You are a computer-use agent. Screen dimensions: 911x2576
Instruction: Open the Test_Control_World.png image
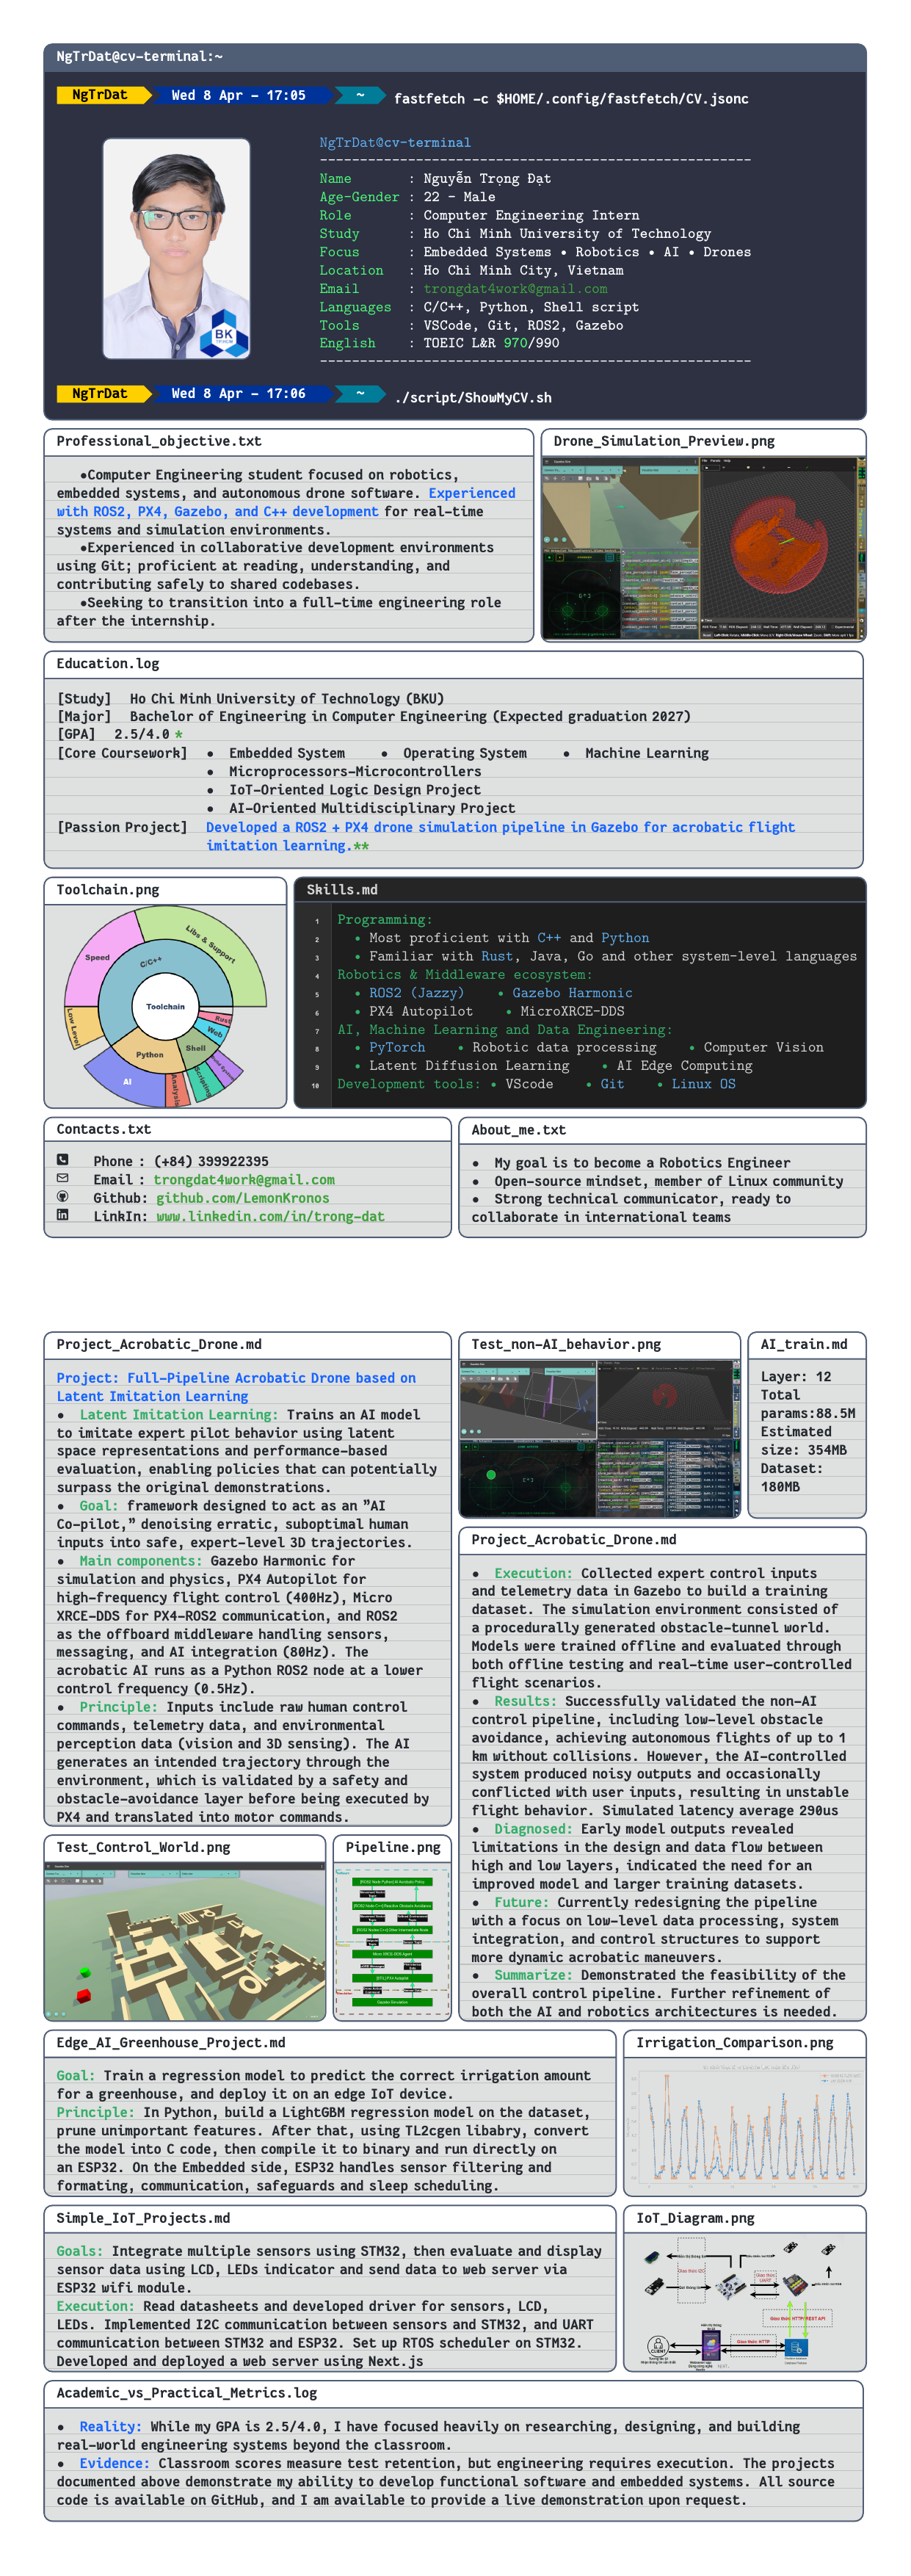(185, 1941)
